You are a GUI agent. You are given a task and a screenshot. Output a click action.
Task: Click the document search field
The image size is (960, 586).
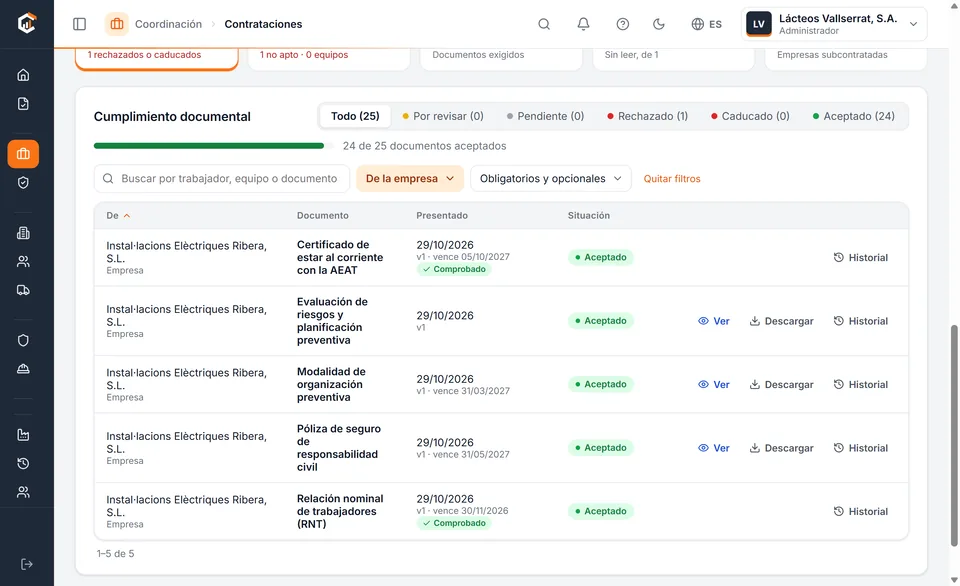222,178
